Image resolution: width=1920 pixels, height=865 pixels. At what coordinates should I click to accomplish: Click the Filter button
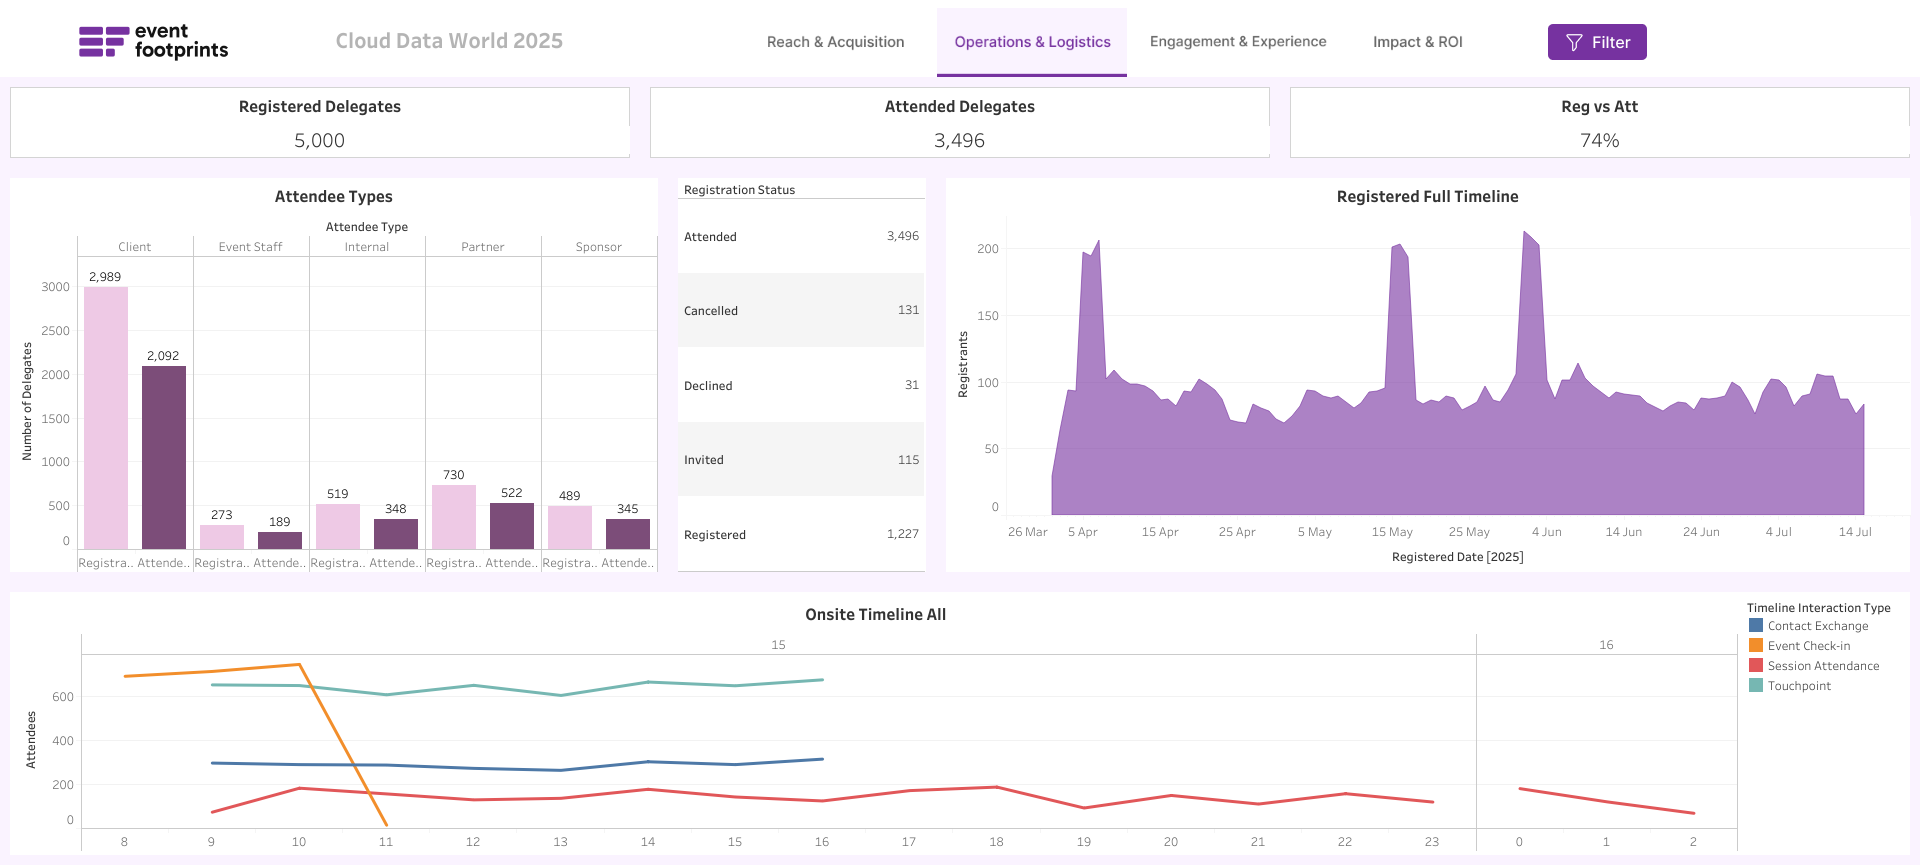tap(1596, 42)
